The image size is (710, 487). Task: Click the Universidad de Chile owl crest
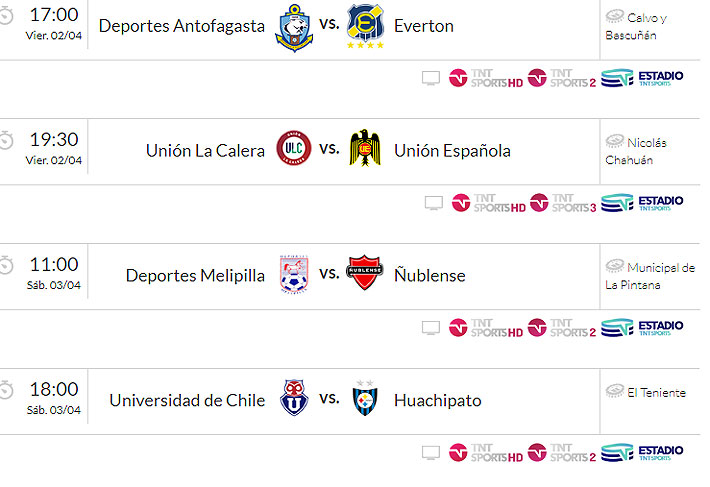tap(294, 400)
